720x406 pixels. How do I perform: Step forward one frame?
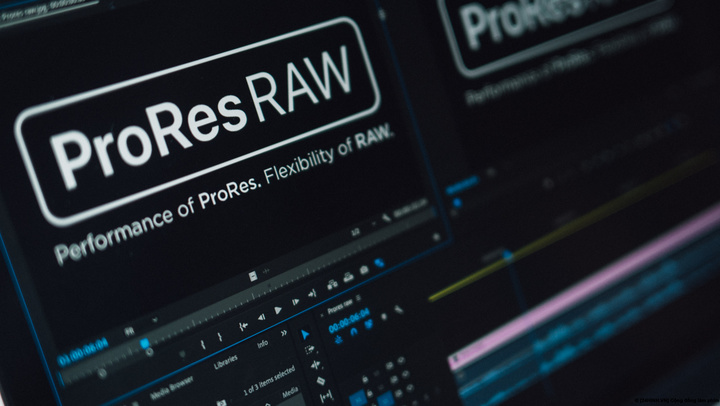pyautogui.click(x=295, y=302)
